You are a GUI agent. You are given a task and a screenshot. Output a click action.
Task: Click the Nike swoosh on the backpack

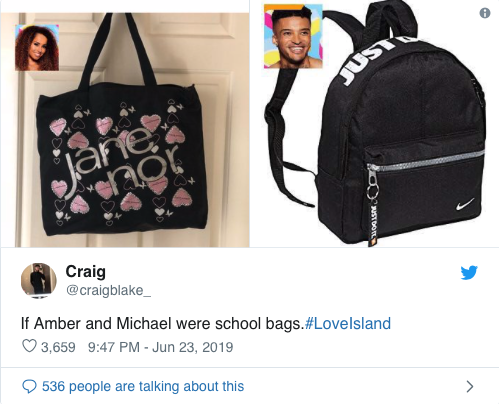click(465, 204)
